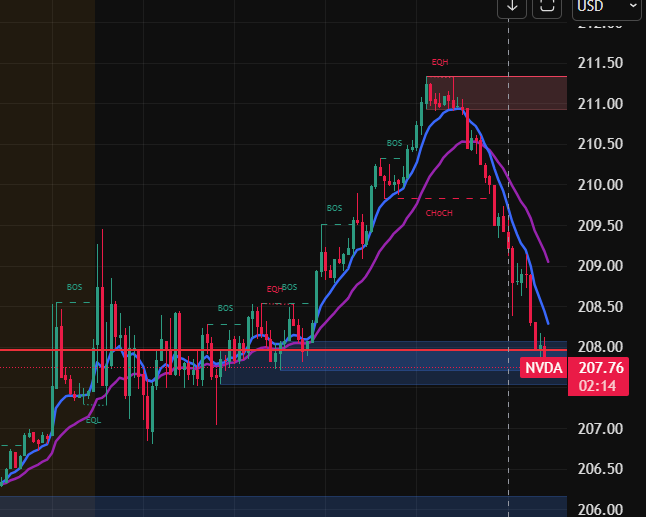
Task: Select the BOS label beside the lower EQH
Action: pos(290,287)
